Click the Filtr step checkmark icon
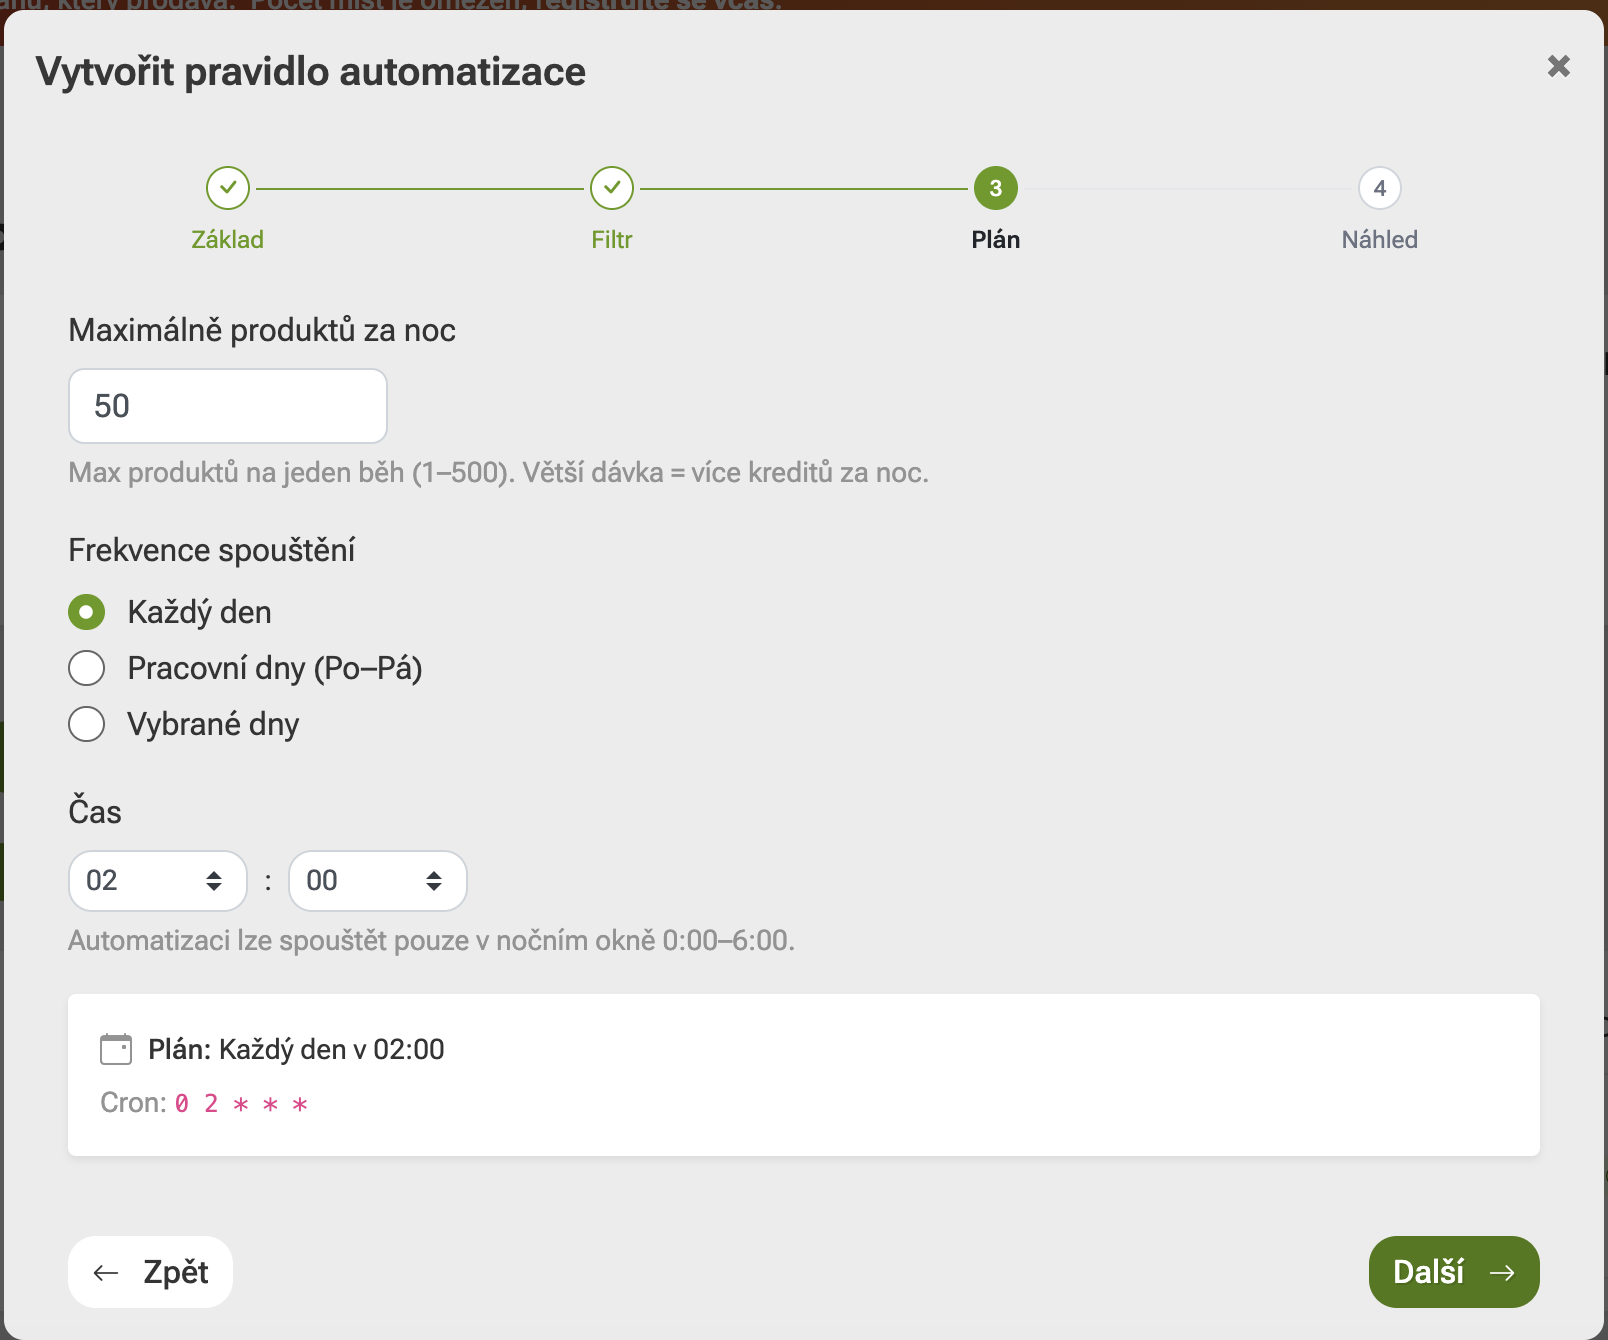1608x1340 pixels. tap(612, 188)
